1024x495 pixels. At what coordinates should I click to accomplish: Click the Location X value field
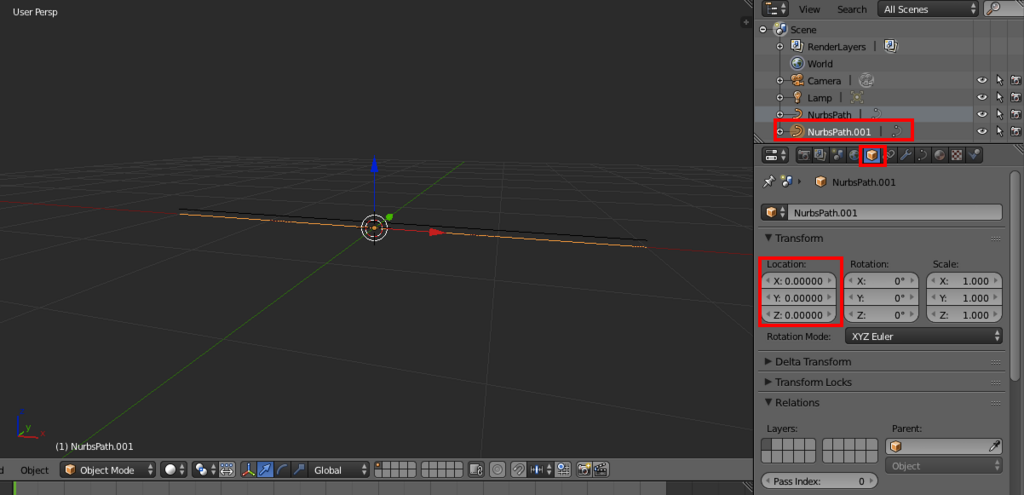tap(799, 281)
